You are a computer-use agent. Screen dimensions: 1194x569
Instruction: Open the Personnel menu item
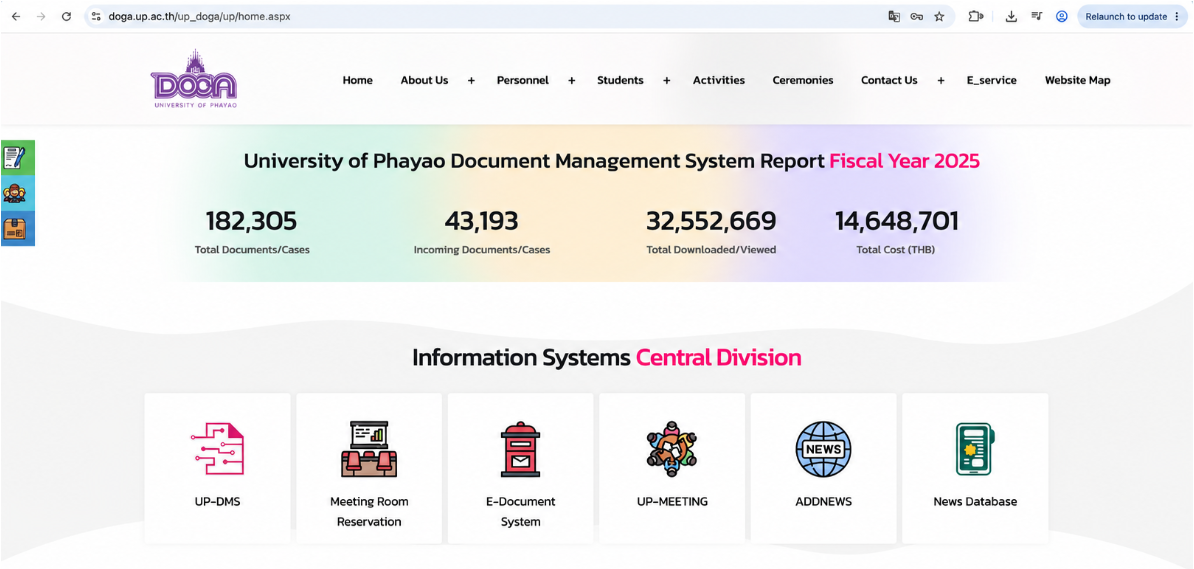pyautogui.click(x=522, y=80)
